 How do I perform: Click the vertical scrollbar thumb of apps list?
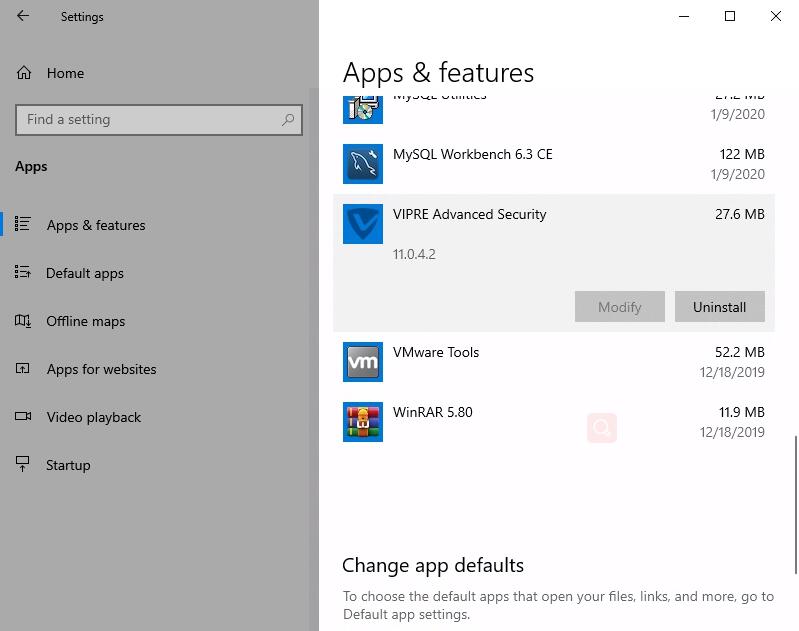click(x=795, y=505)
